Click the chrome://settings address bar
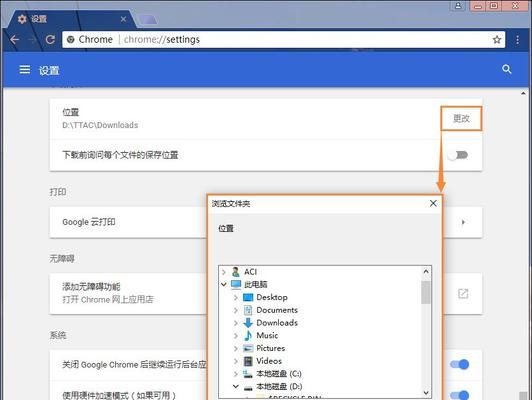 click(284, 40)
